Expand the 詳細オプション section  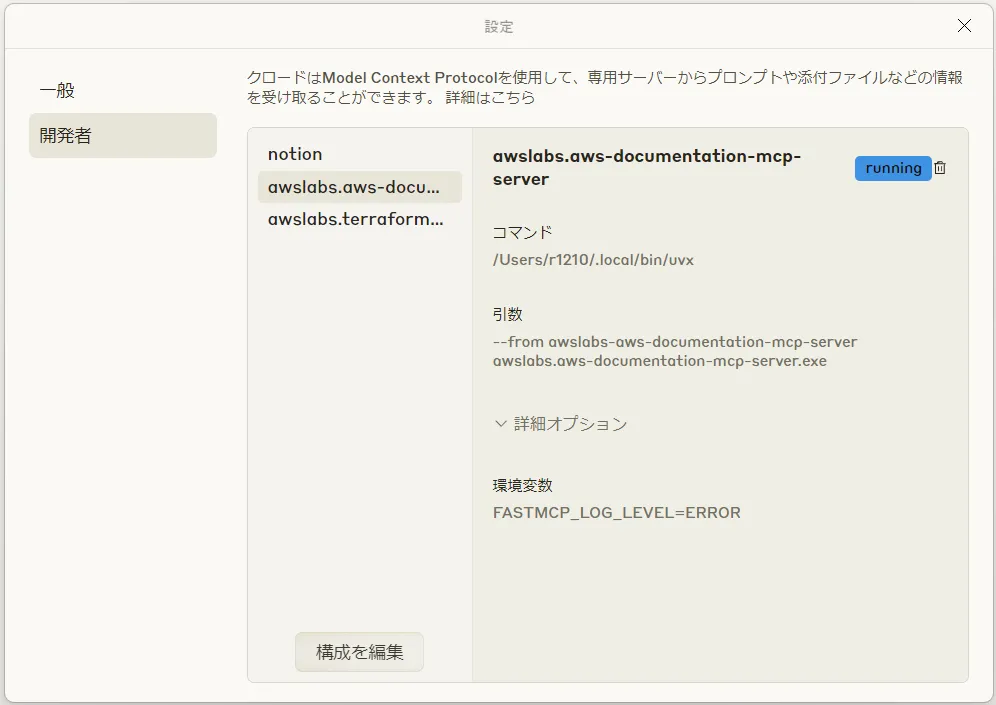pyautogui.click(x=560, y=424)
